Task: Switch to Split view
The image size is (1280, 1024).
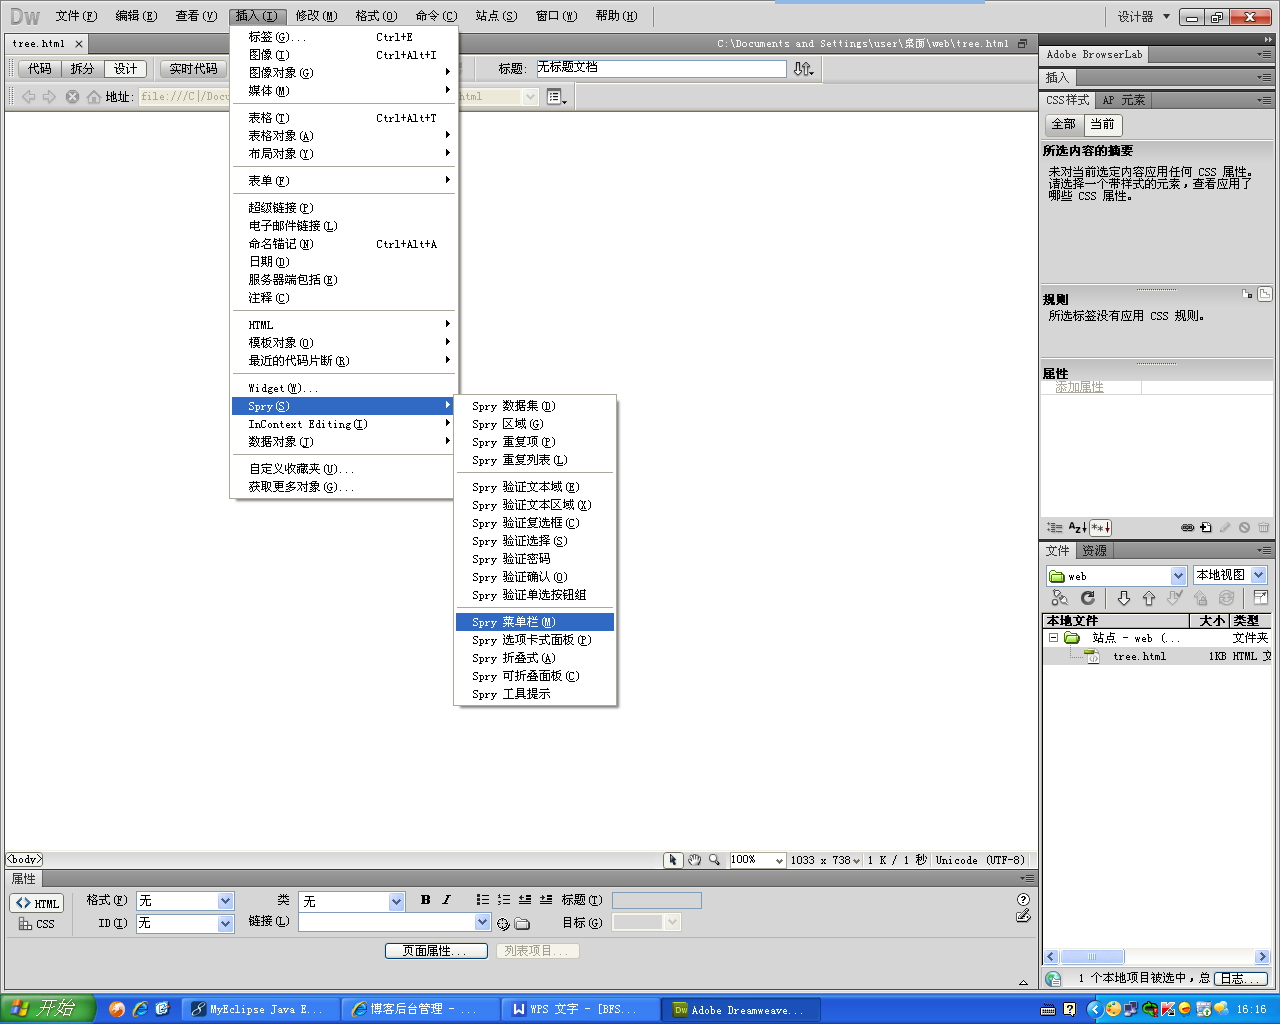Action: (82, 69)
